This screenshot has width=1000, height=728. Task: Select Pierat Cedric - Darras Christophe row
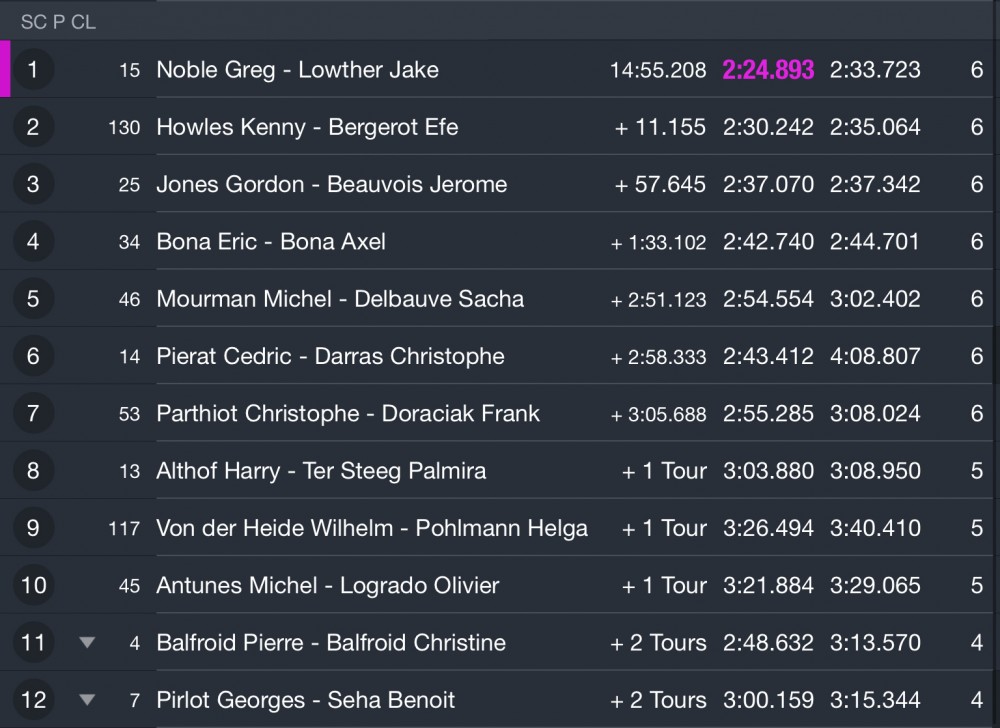[x=500, y=356]
